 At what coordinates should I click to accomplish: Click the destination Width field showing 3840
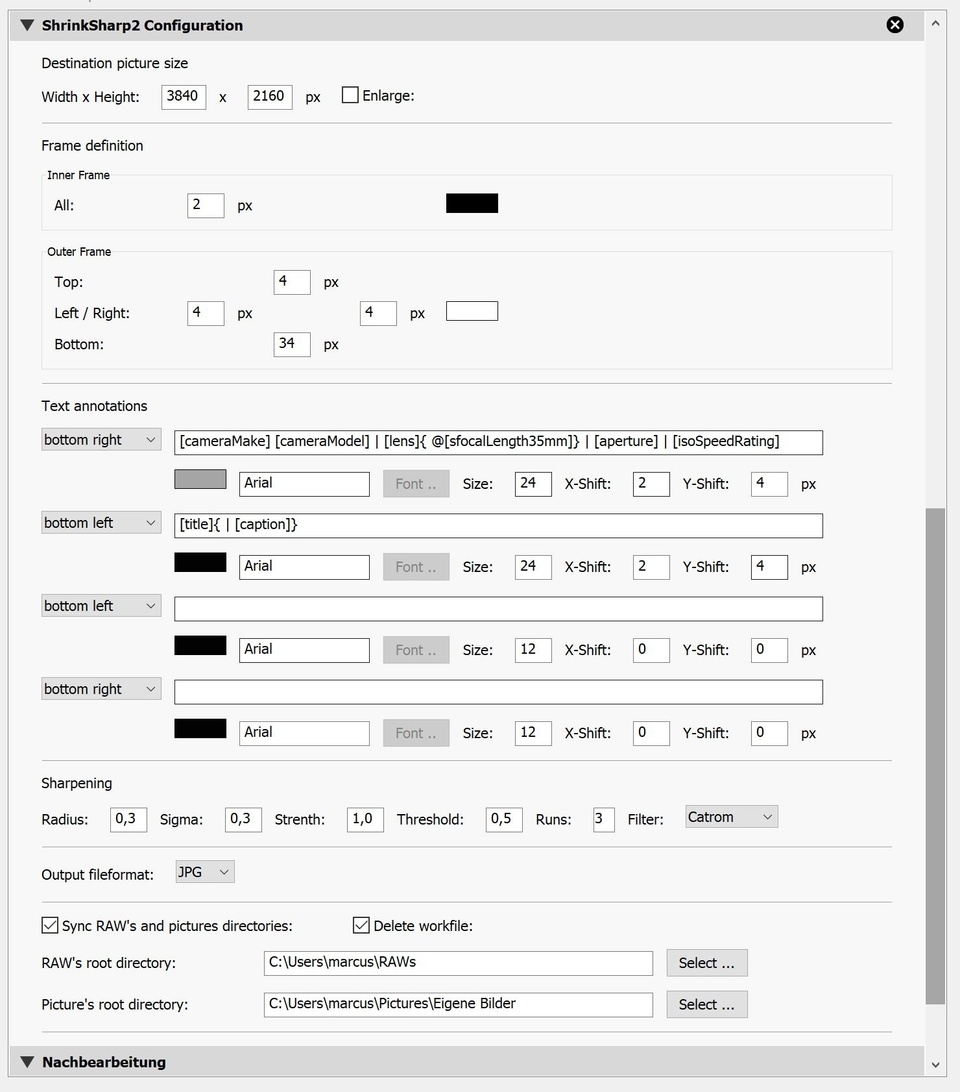[183, 97]
